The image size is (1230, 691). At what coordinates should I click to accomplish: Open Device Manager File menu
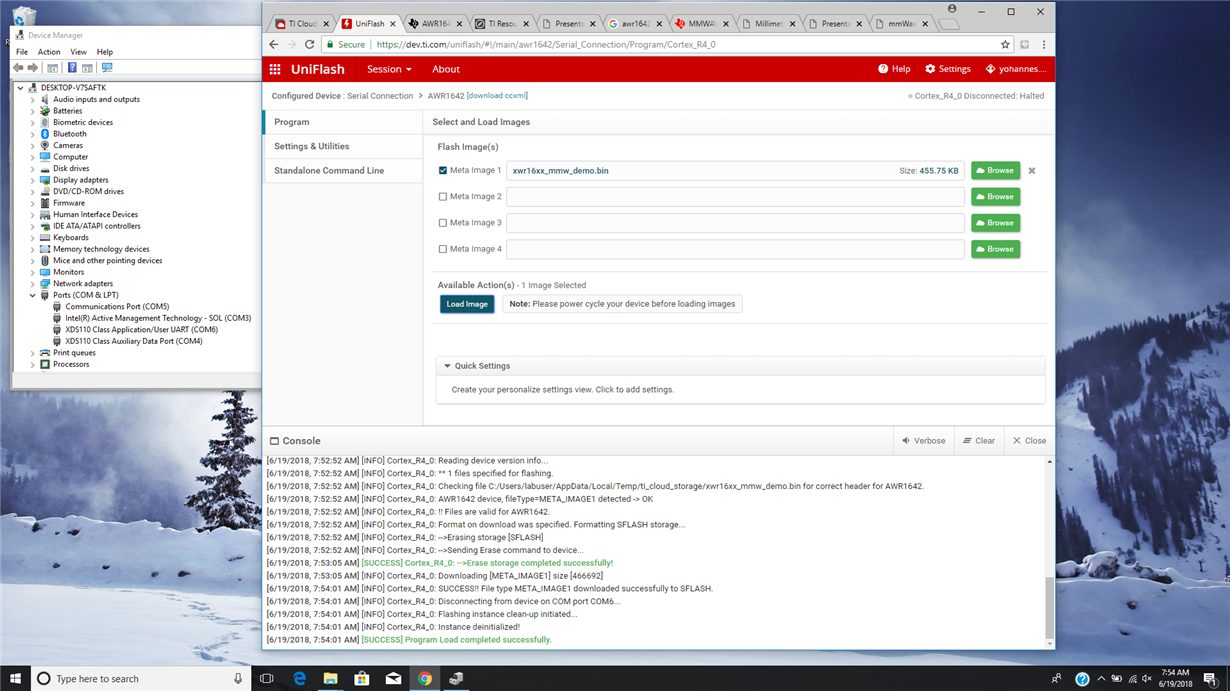tap(22, 52)
